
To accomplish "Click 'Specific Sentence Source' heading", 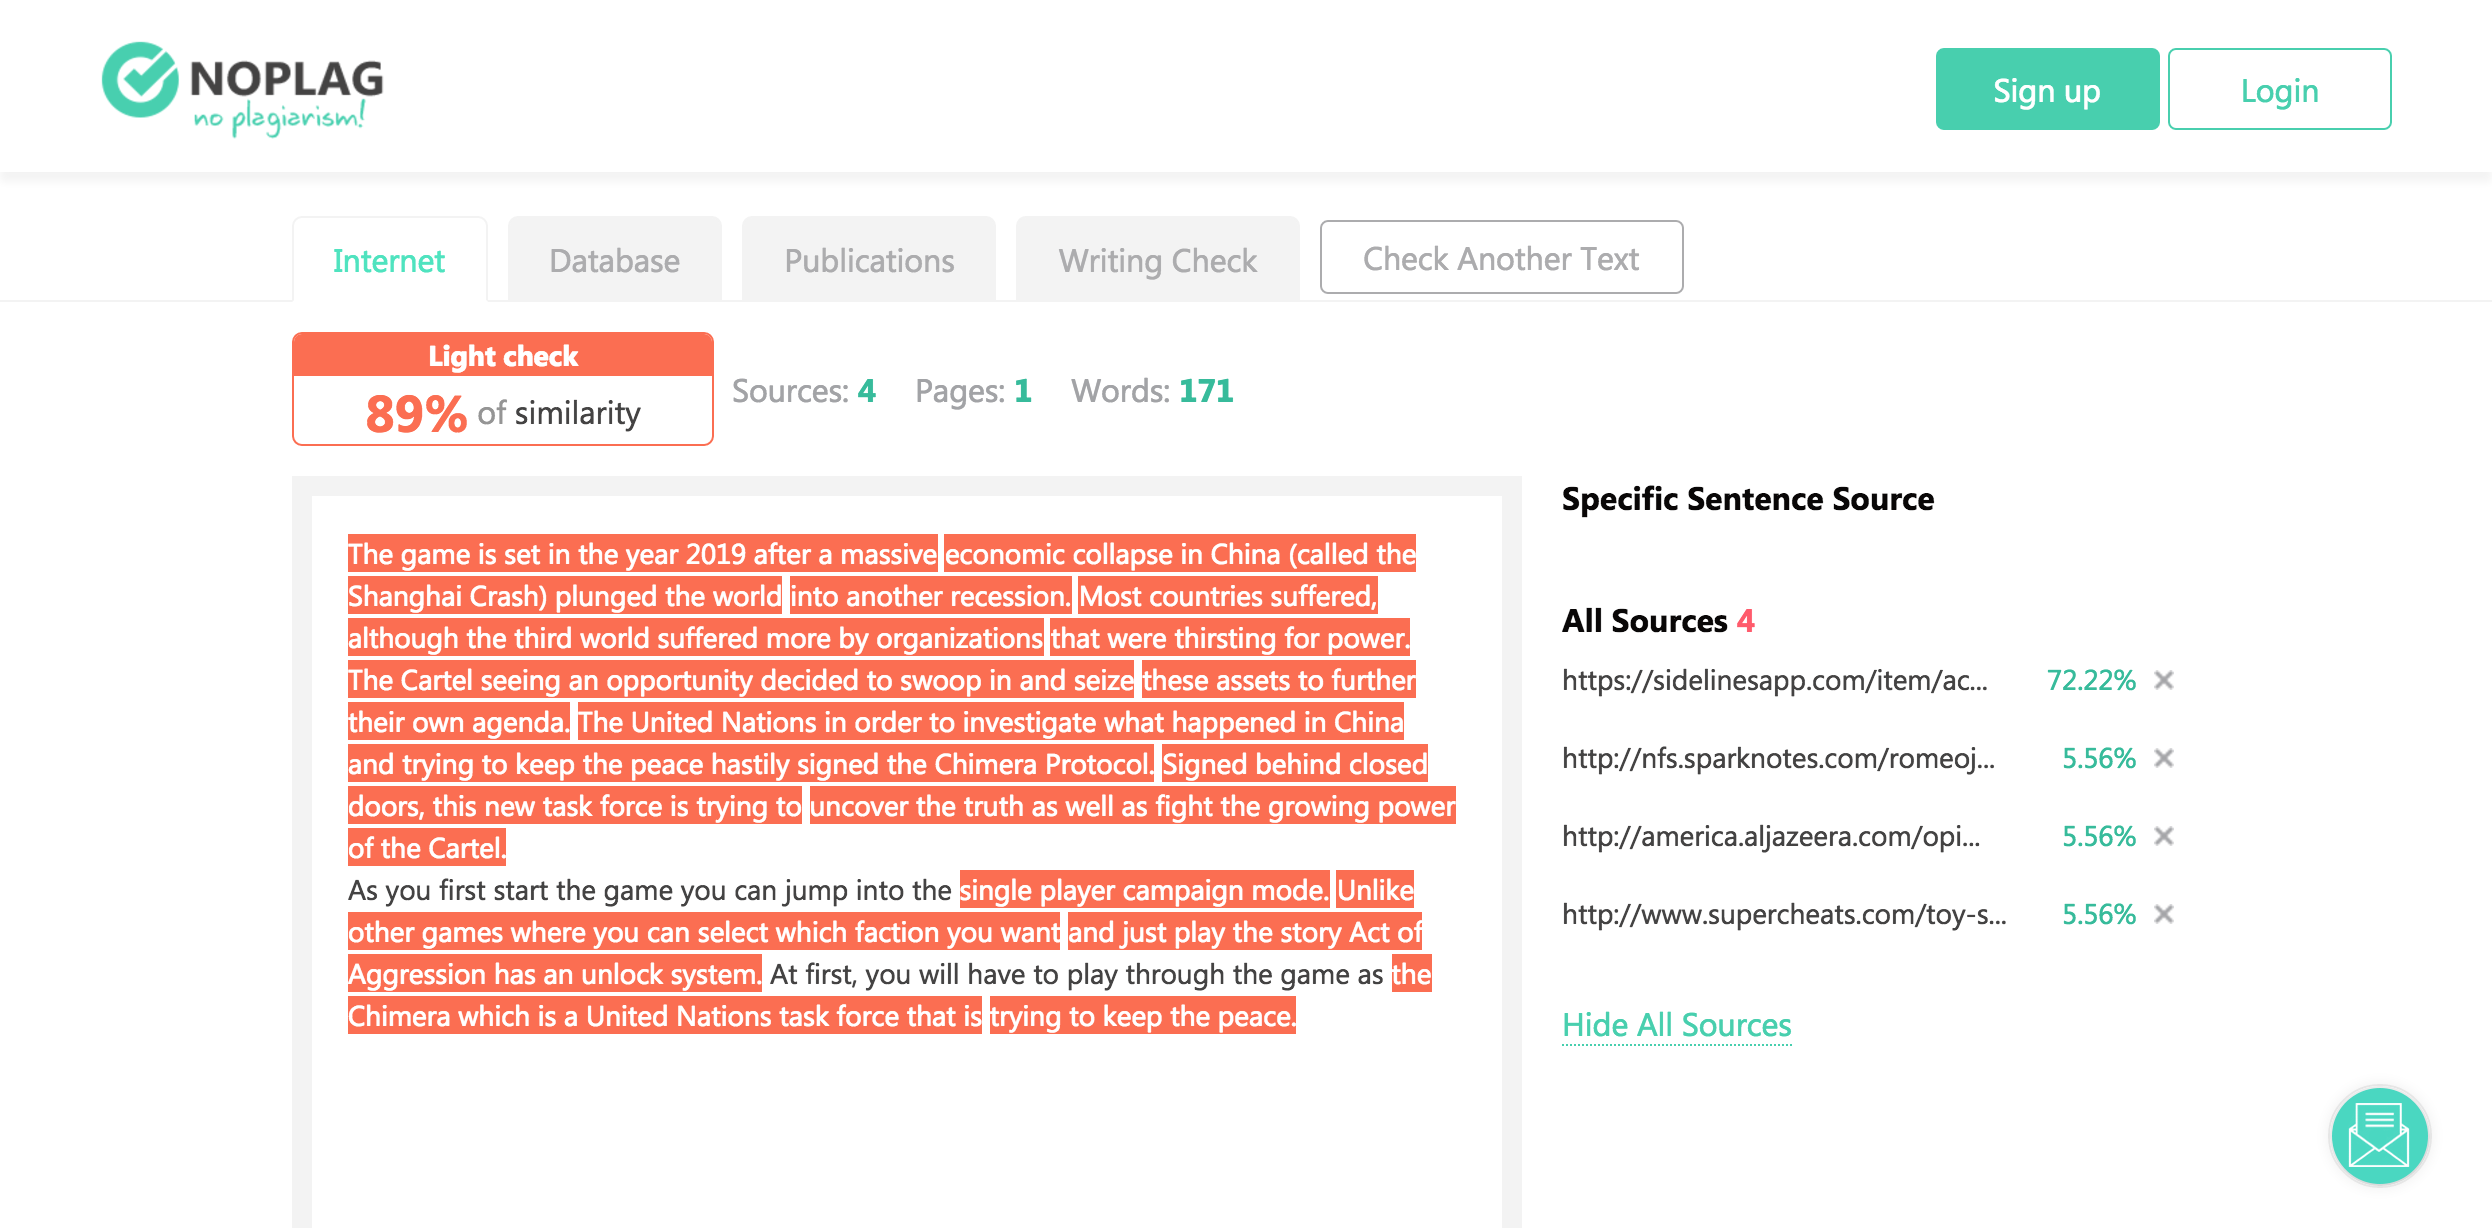I will [x=1748, y=499].
